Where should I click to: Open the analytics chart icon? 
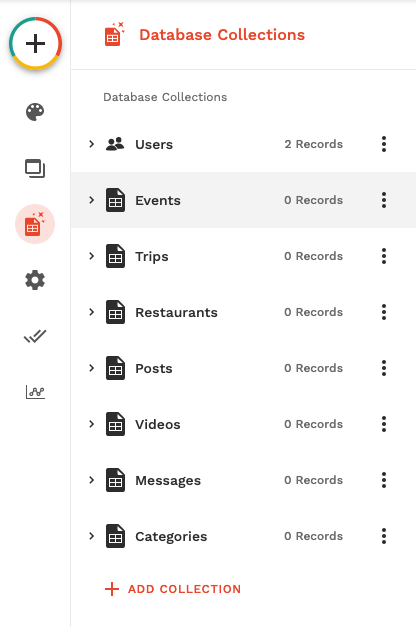pos(35,392)
